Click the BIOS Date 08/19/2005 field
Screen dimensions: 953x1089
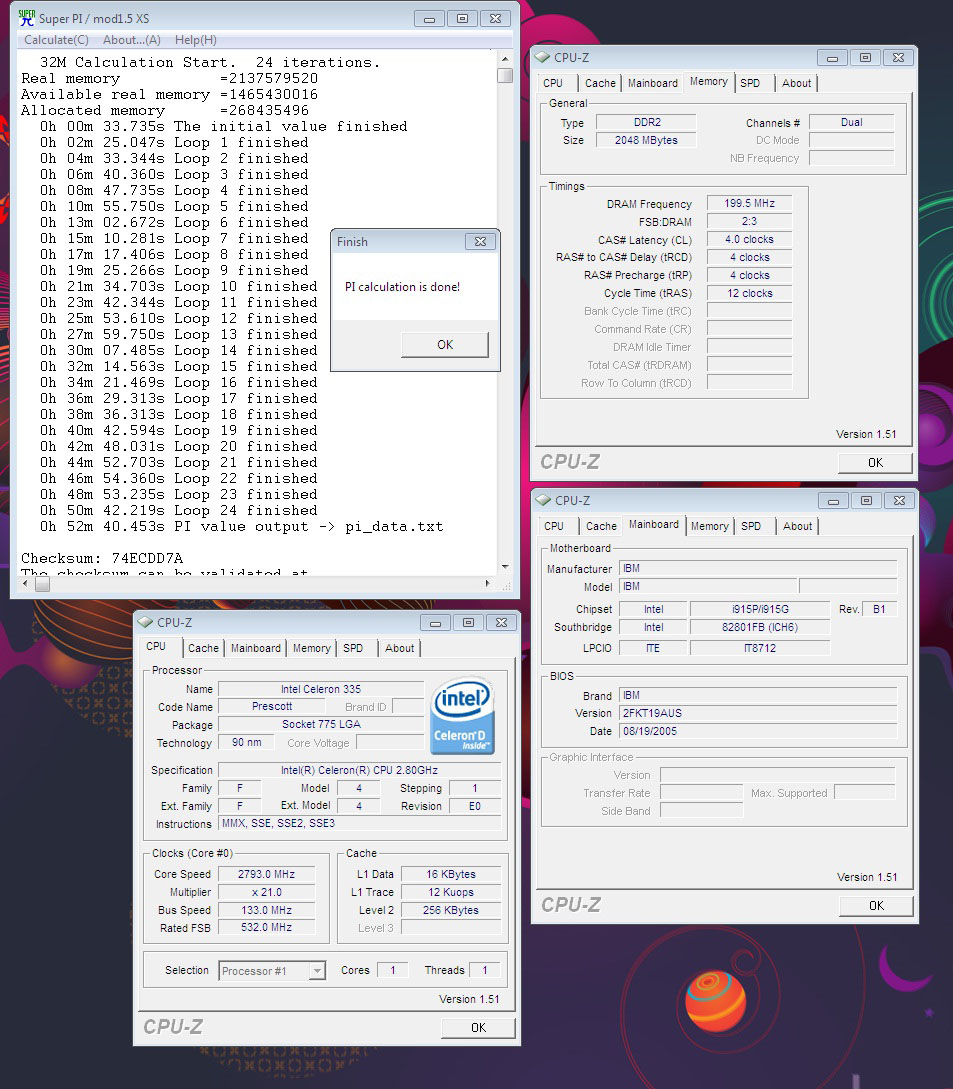(x=759, y=731)
